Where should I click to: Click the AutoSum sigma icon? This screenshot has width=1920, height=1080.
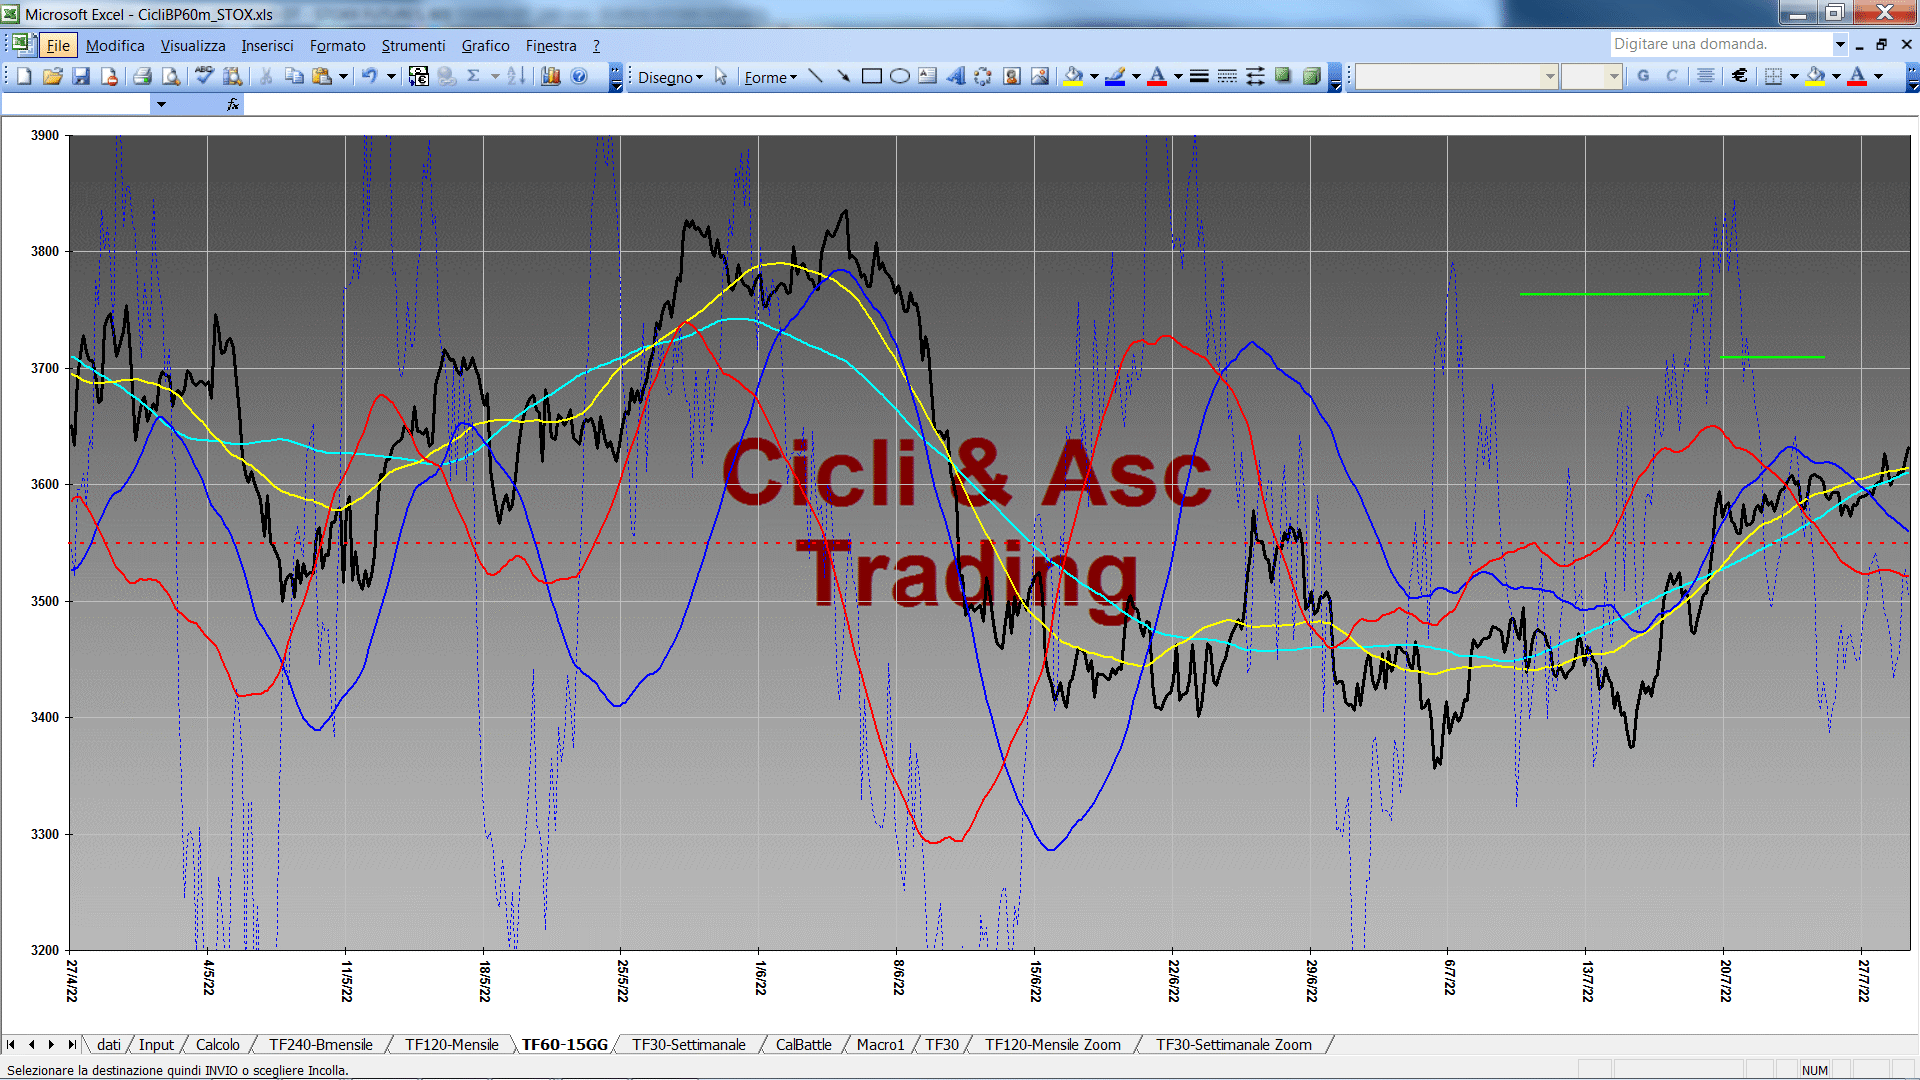coord(474,76)
